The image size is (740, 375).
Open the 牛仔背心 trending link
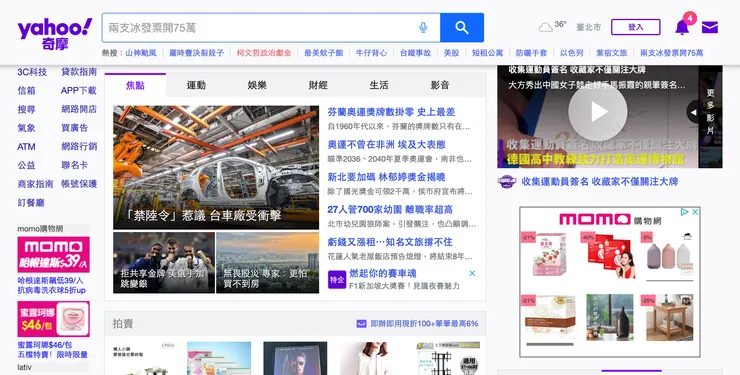point(371,53)
